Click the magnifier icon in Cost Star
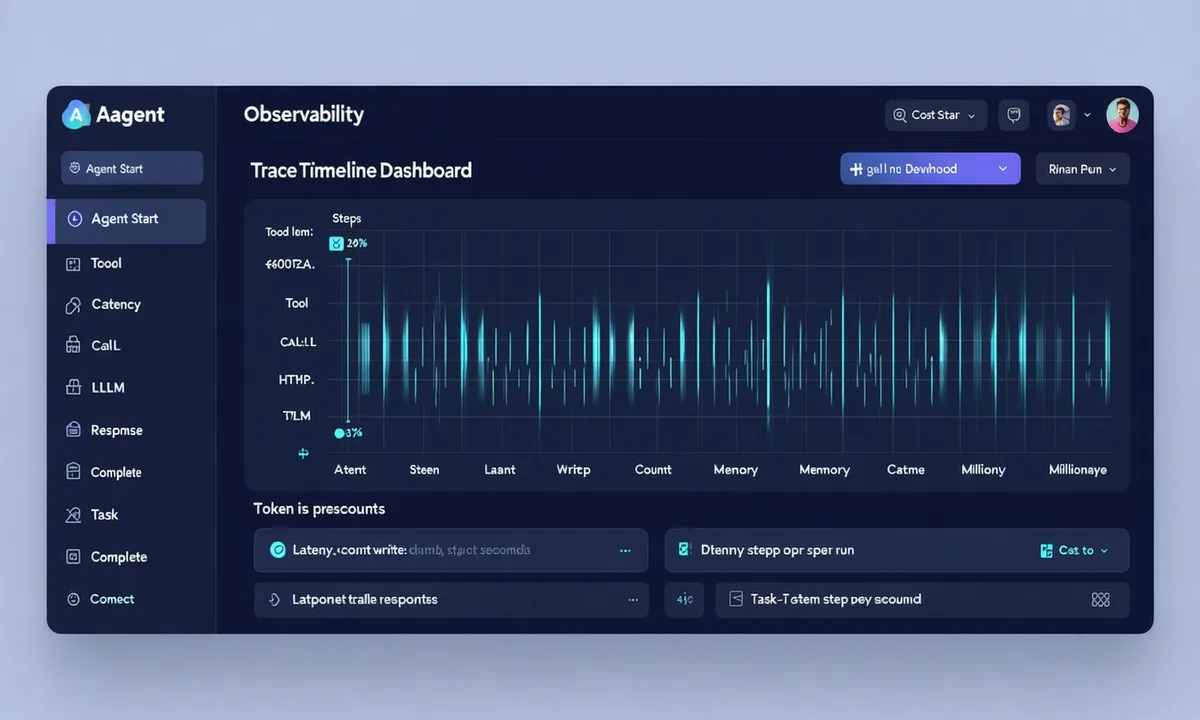Viewport: 1200px width, 720px height. 900,115
